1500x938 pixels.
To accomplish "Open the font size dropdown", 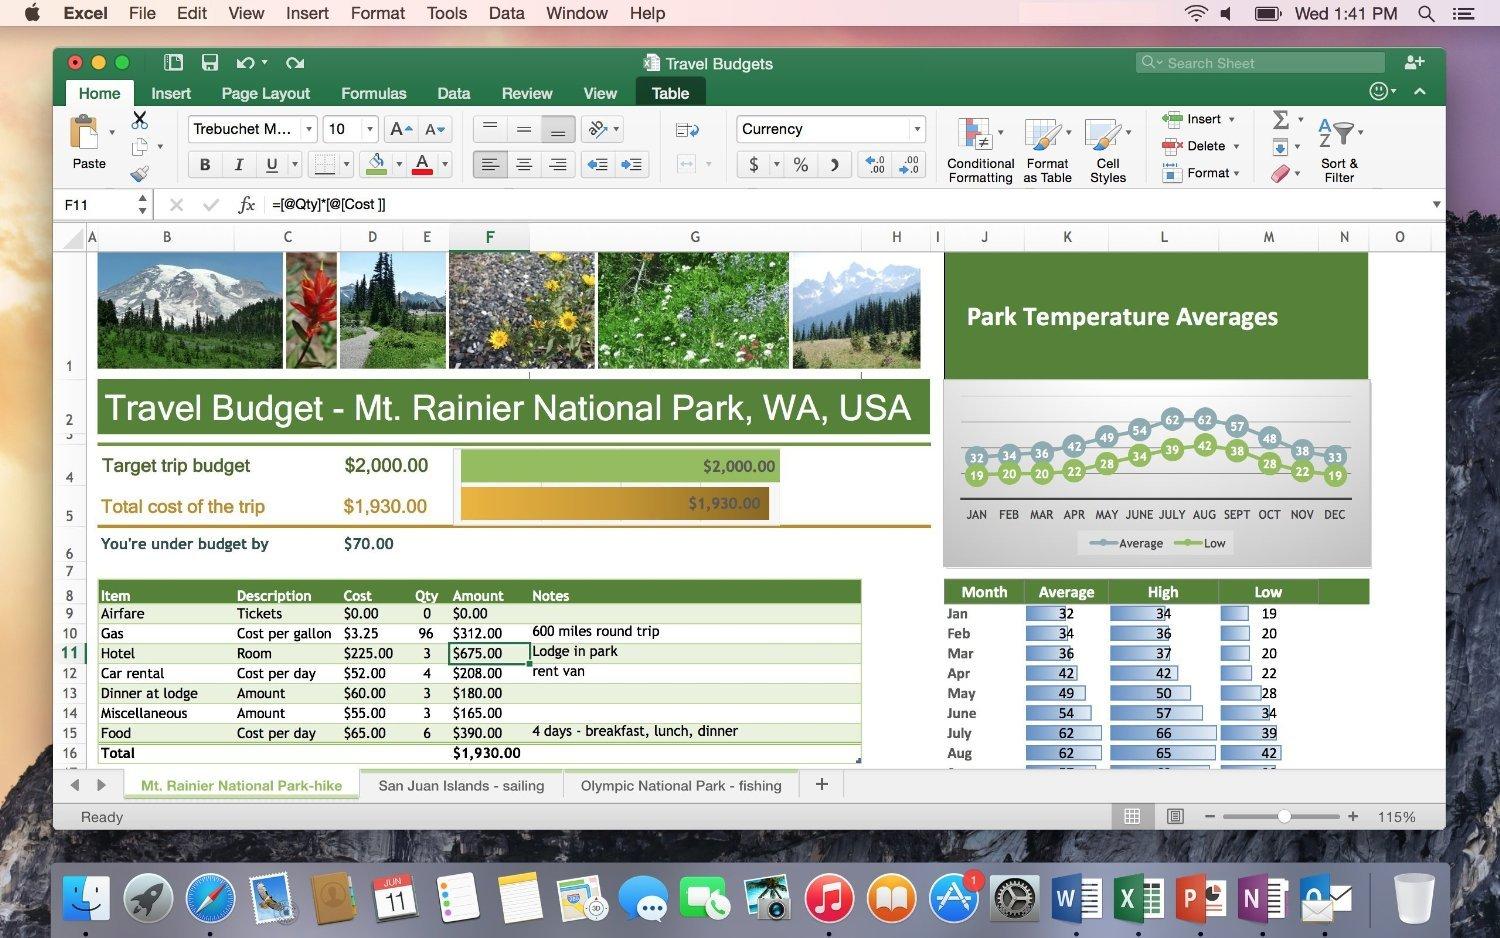I will tap(368, 128).
